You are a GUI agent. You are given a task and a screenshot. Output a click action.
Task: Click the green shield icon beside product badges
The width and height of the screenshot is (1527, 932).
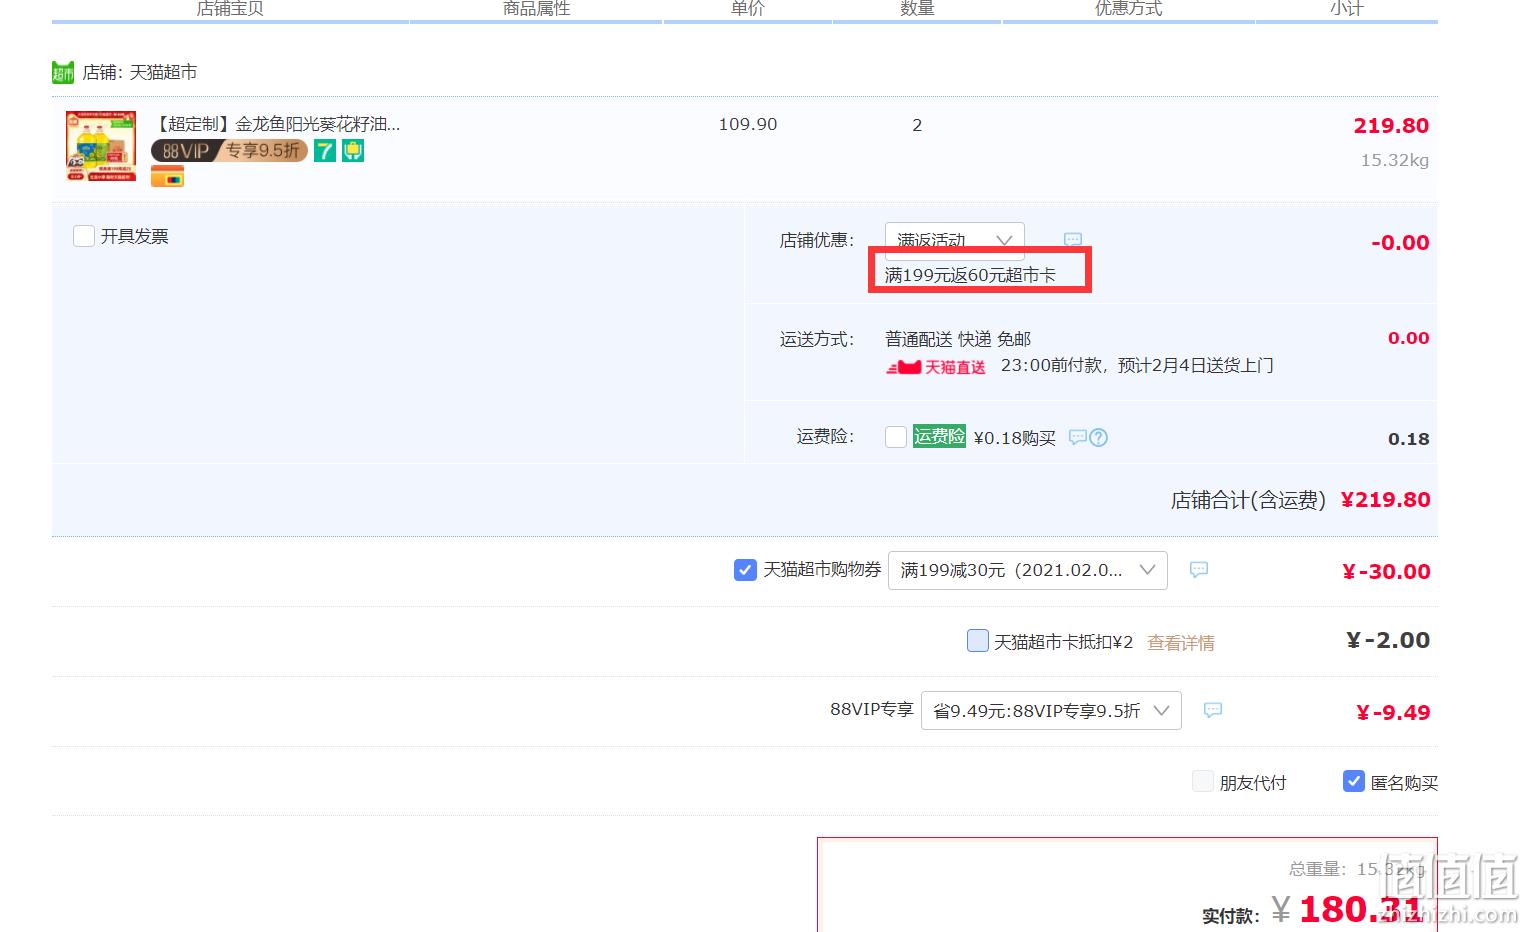click(353, 151)
